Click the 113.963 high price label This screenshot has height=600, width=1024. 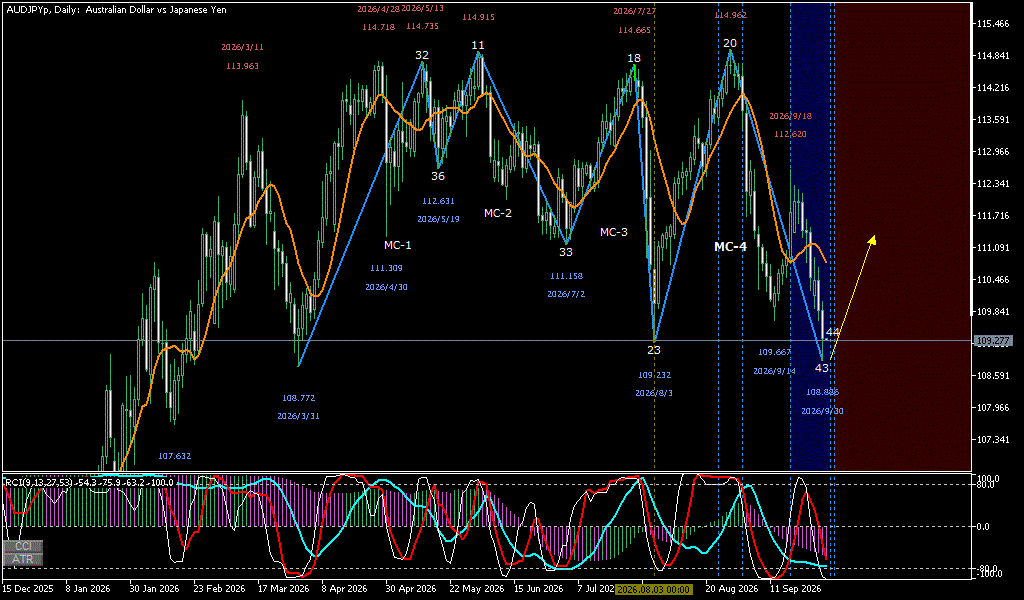pyautogui.click(x=242, y=66)
